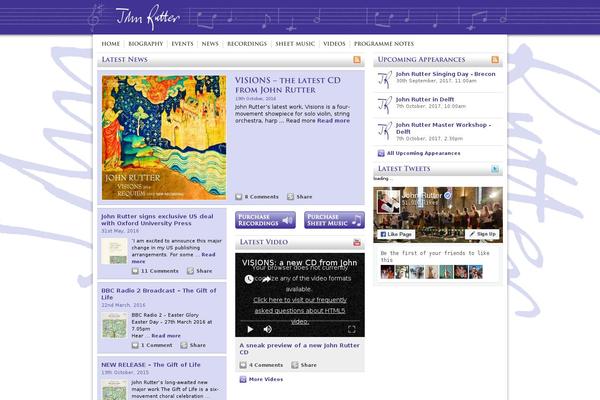600x400 pixels.
Task: Click the watch later clock icon in video
Action: pos(249,279)
